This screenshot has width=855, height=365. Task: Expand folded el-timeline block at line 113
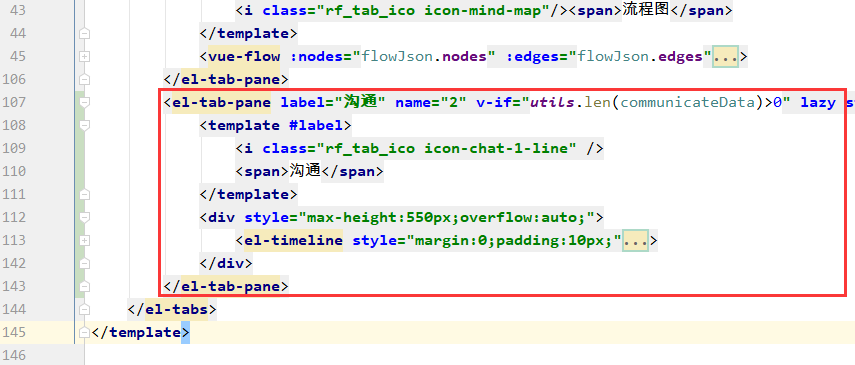tap(84, 240)
